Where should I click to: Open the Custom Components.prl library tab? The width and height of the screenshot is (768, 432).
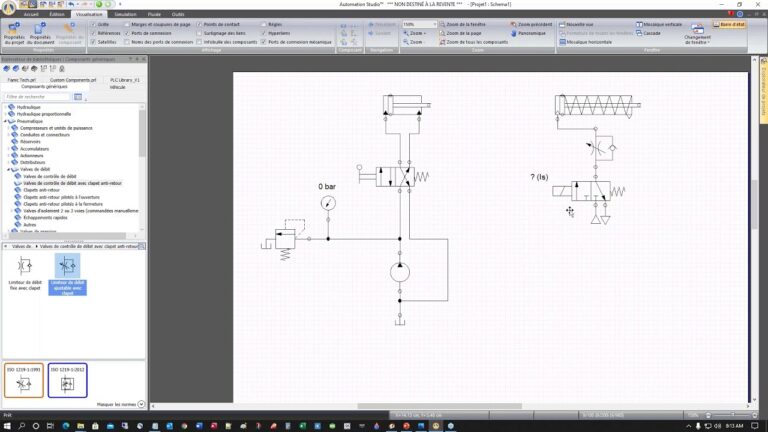tap(73, 79)
